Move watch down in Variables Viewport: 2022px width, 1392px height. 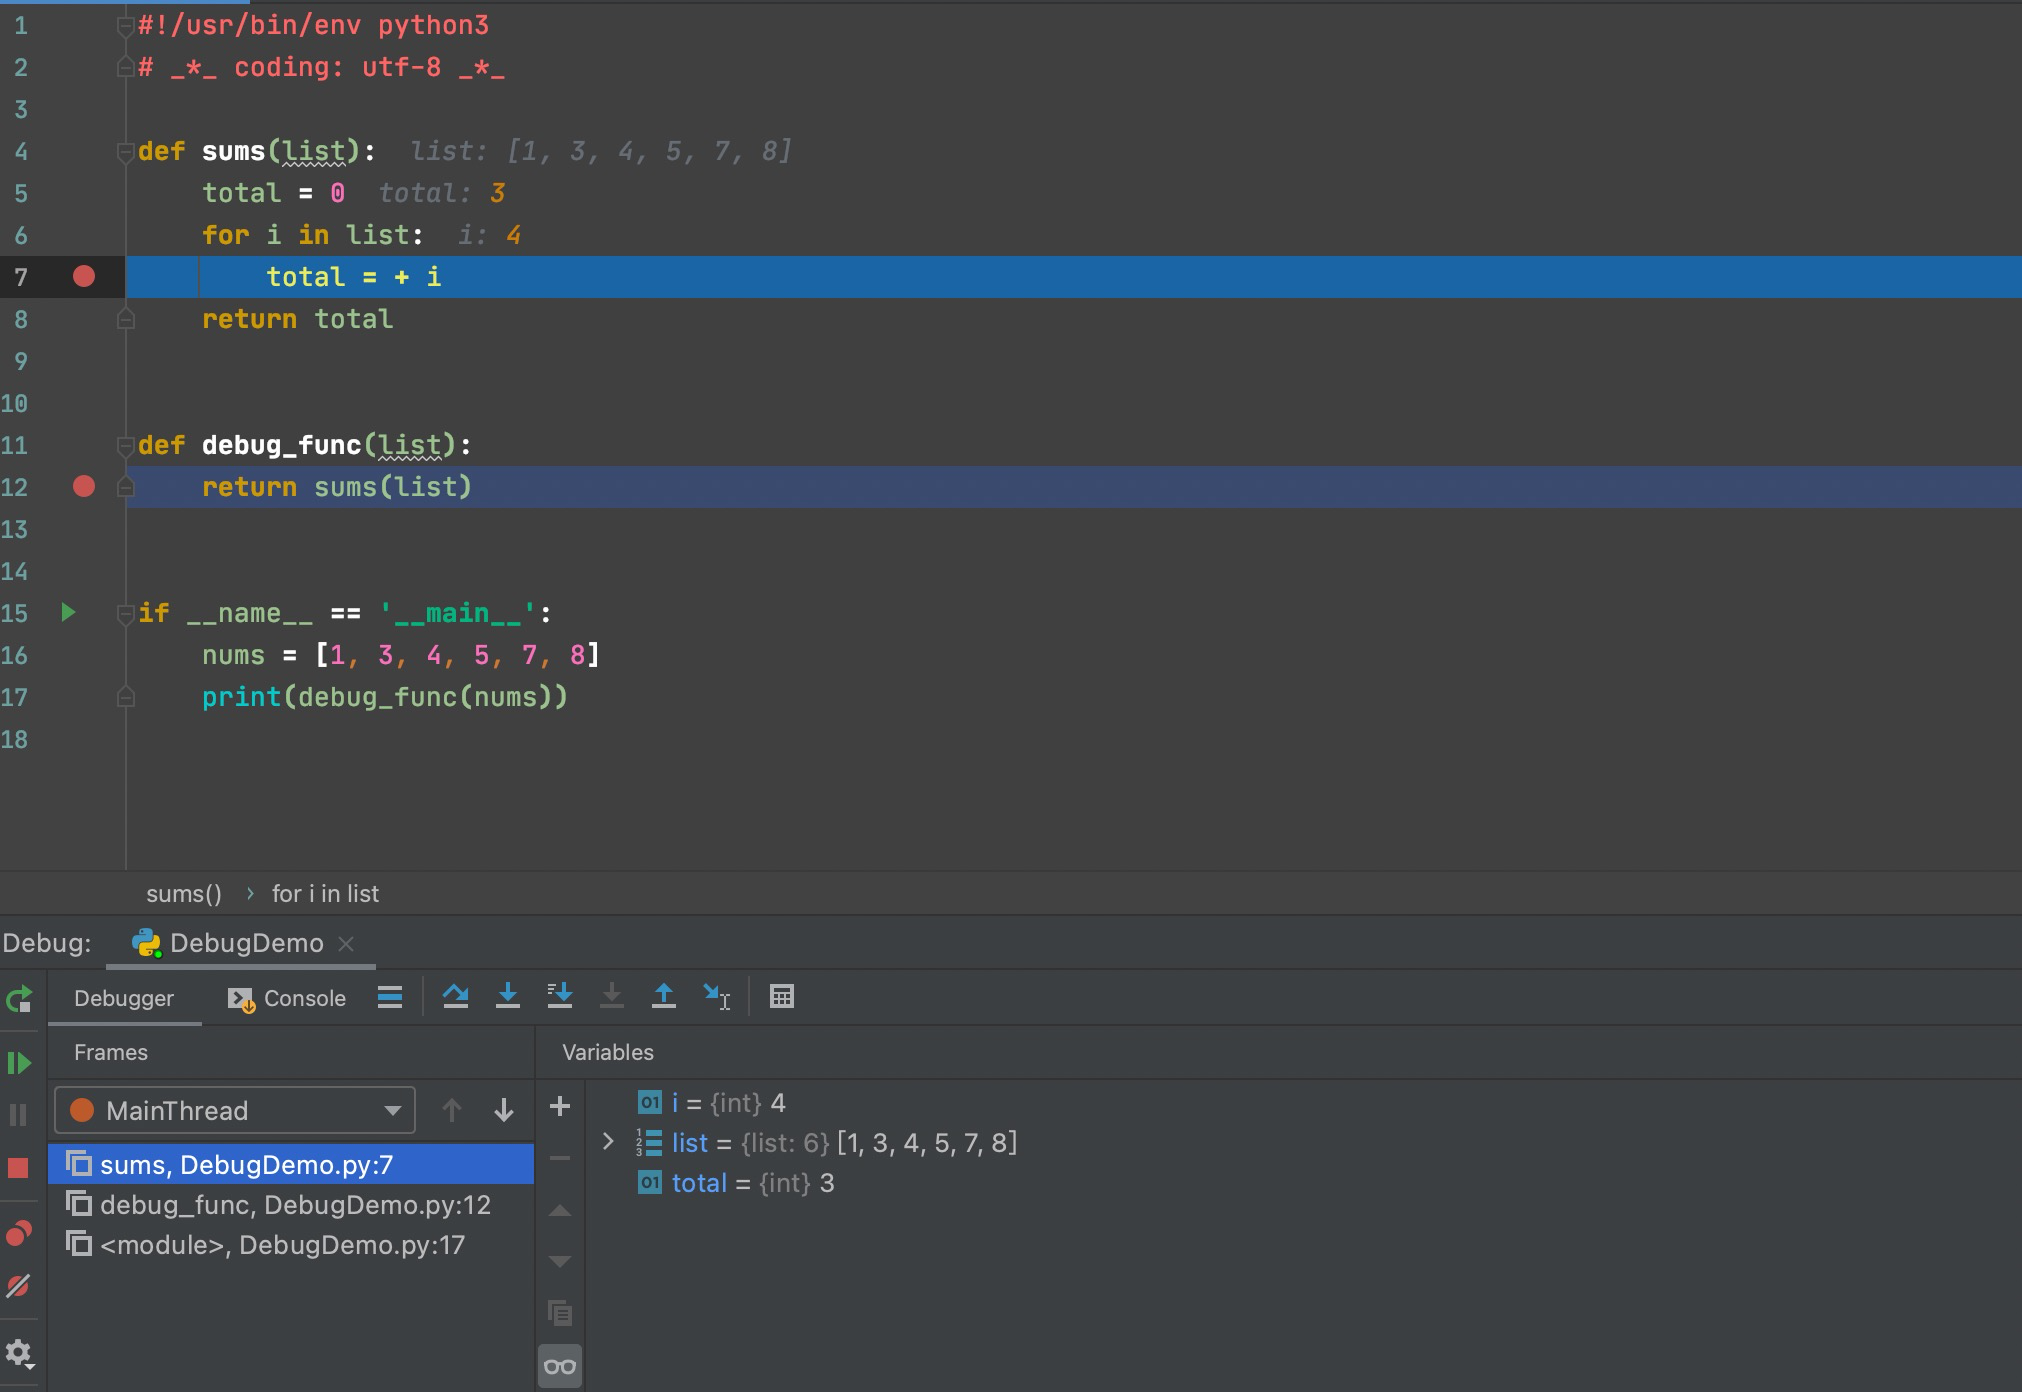pos(560,1262)
